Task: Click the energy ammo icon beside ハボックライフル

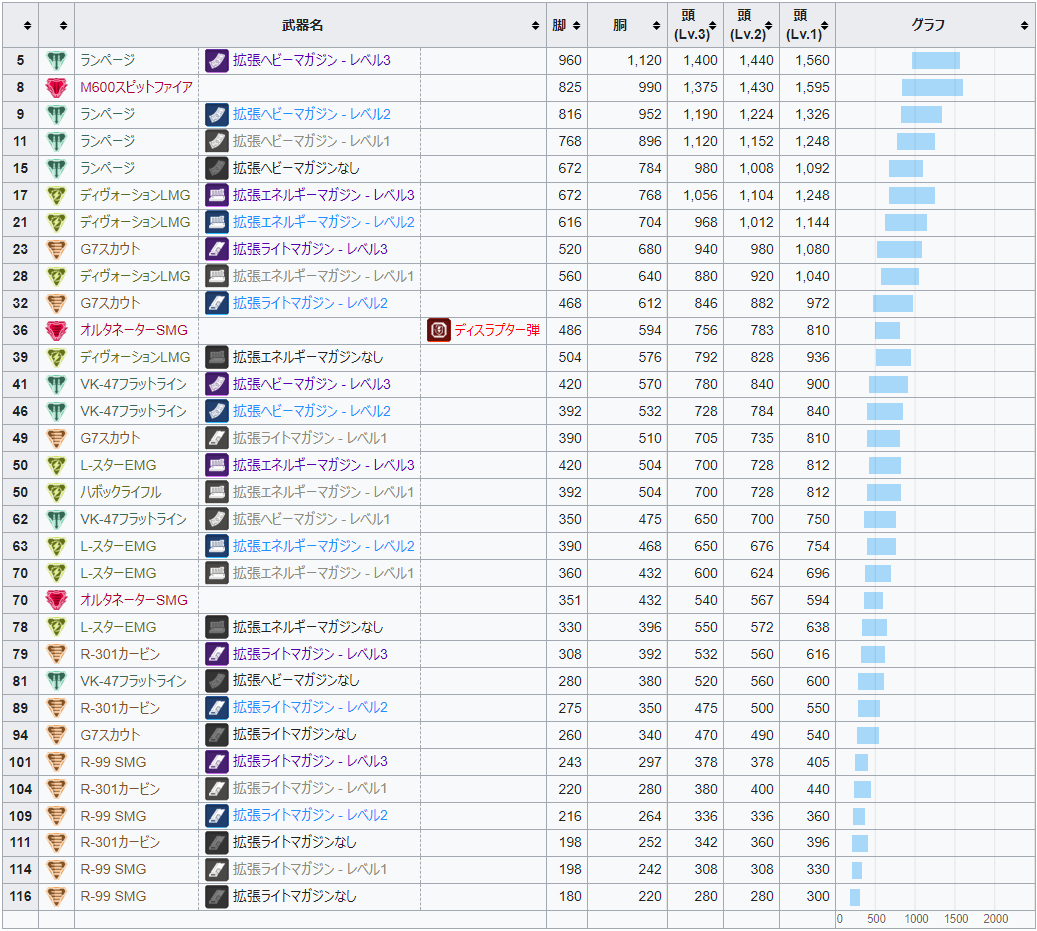Action: click(x=56, y=493)
